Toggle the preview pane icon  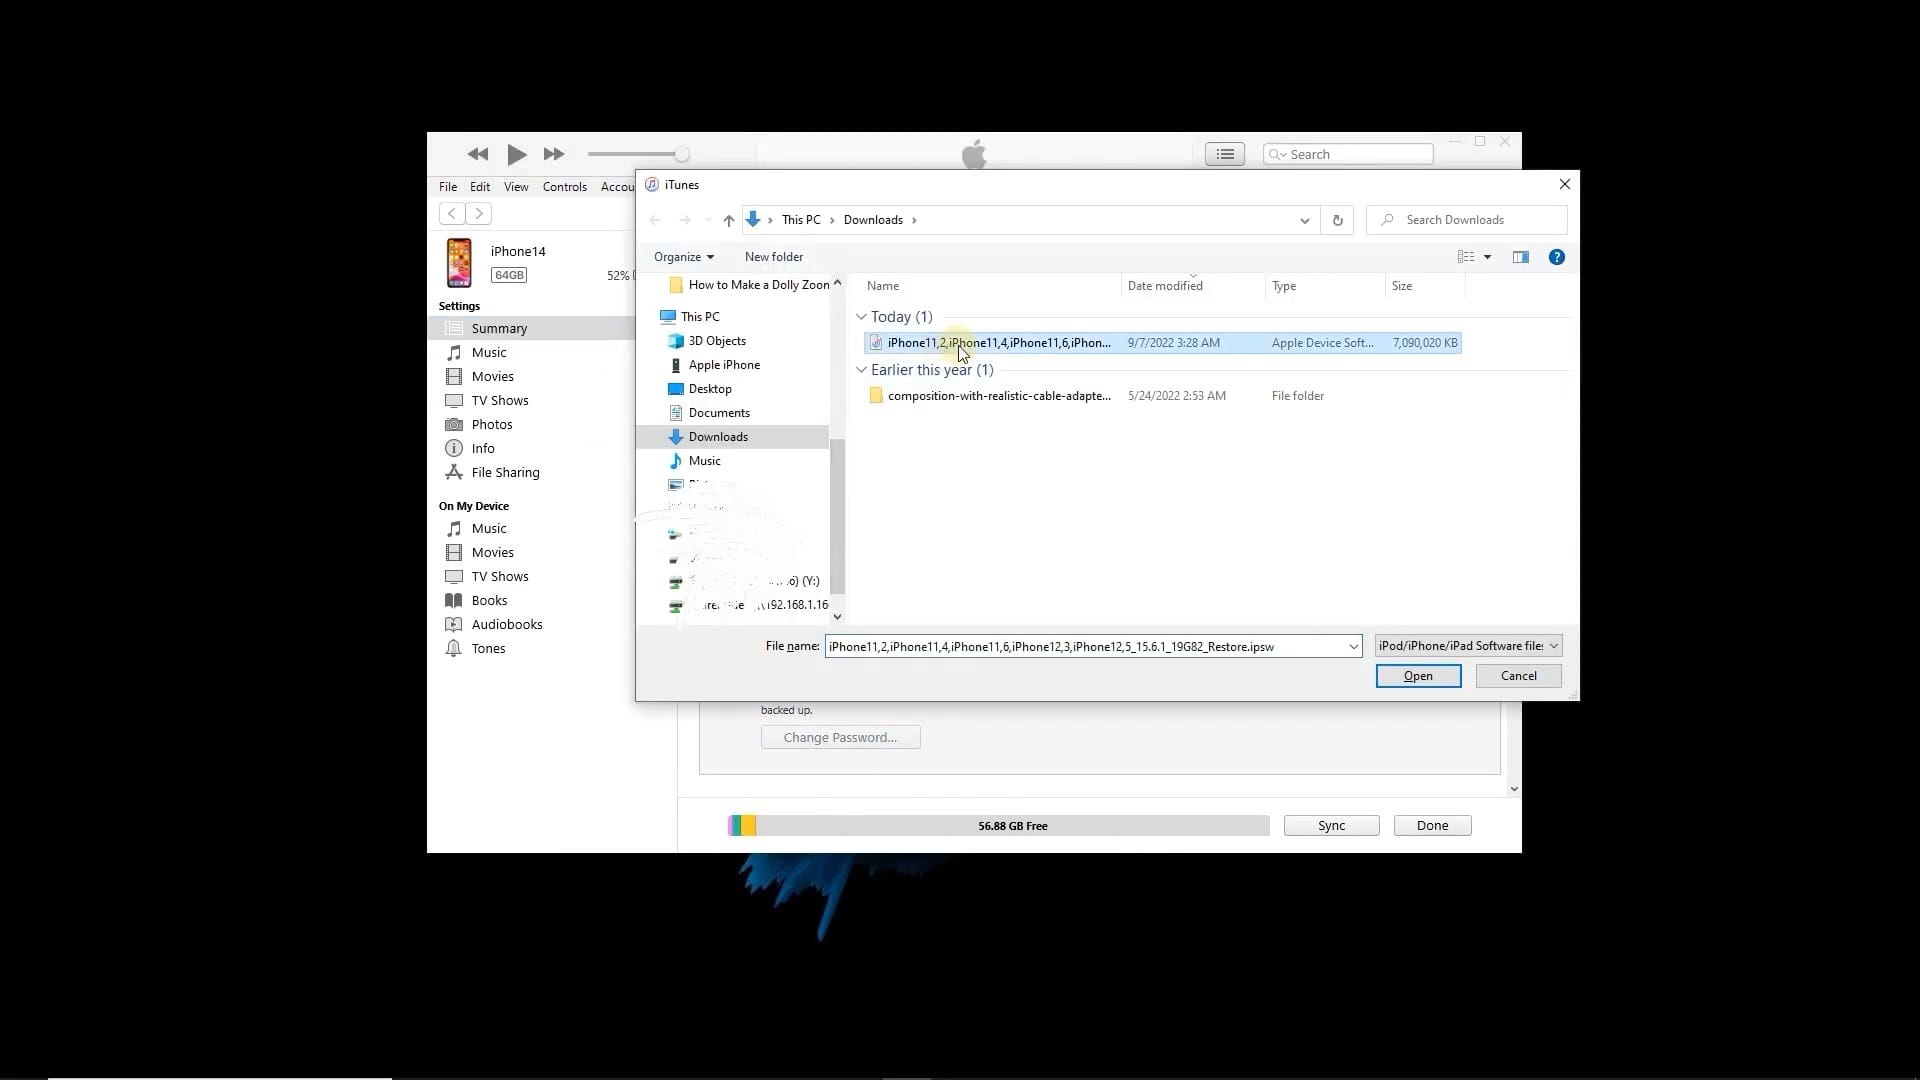tap(1520, 257)
